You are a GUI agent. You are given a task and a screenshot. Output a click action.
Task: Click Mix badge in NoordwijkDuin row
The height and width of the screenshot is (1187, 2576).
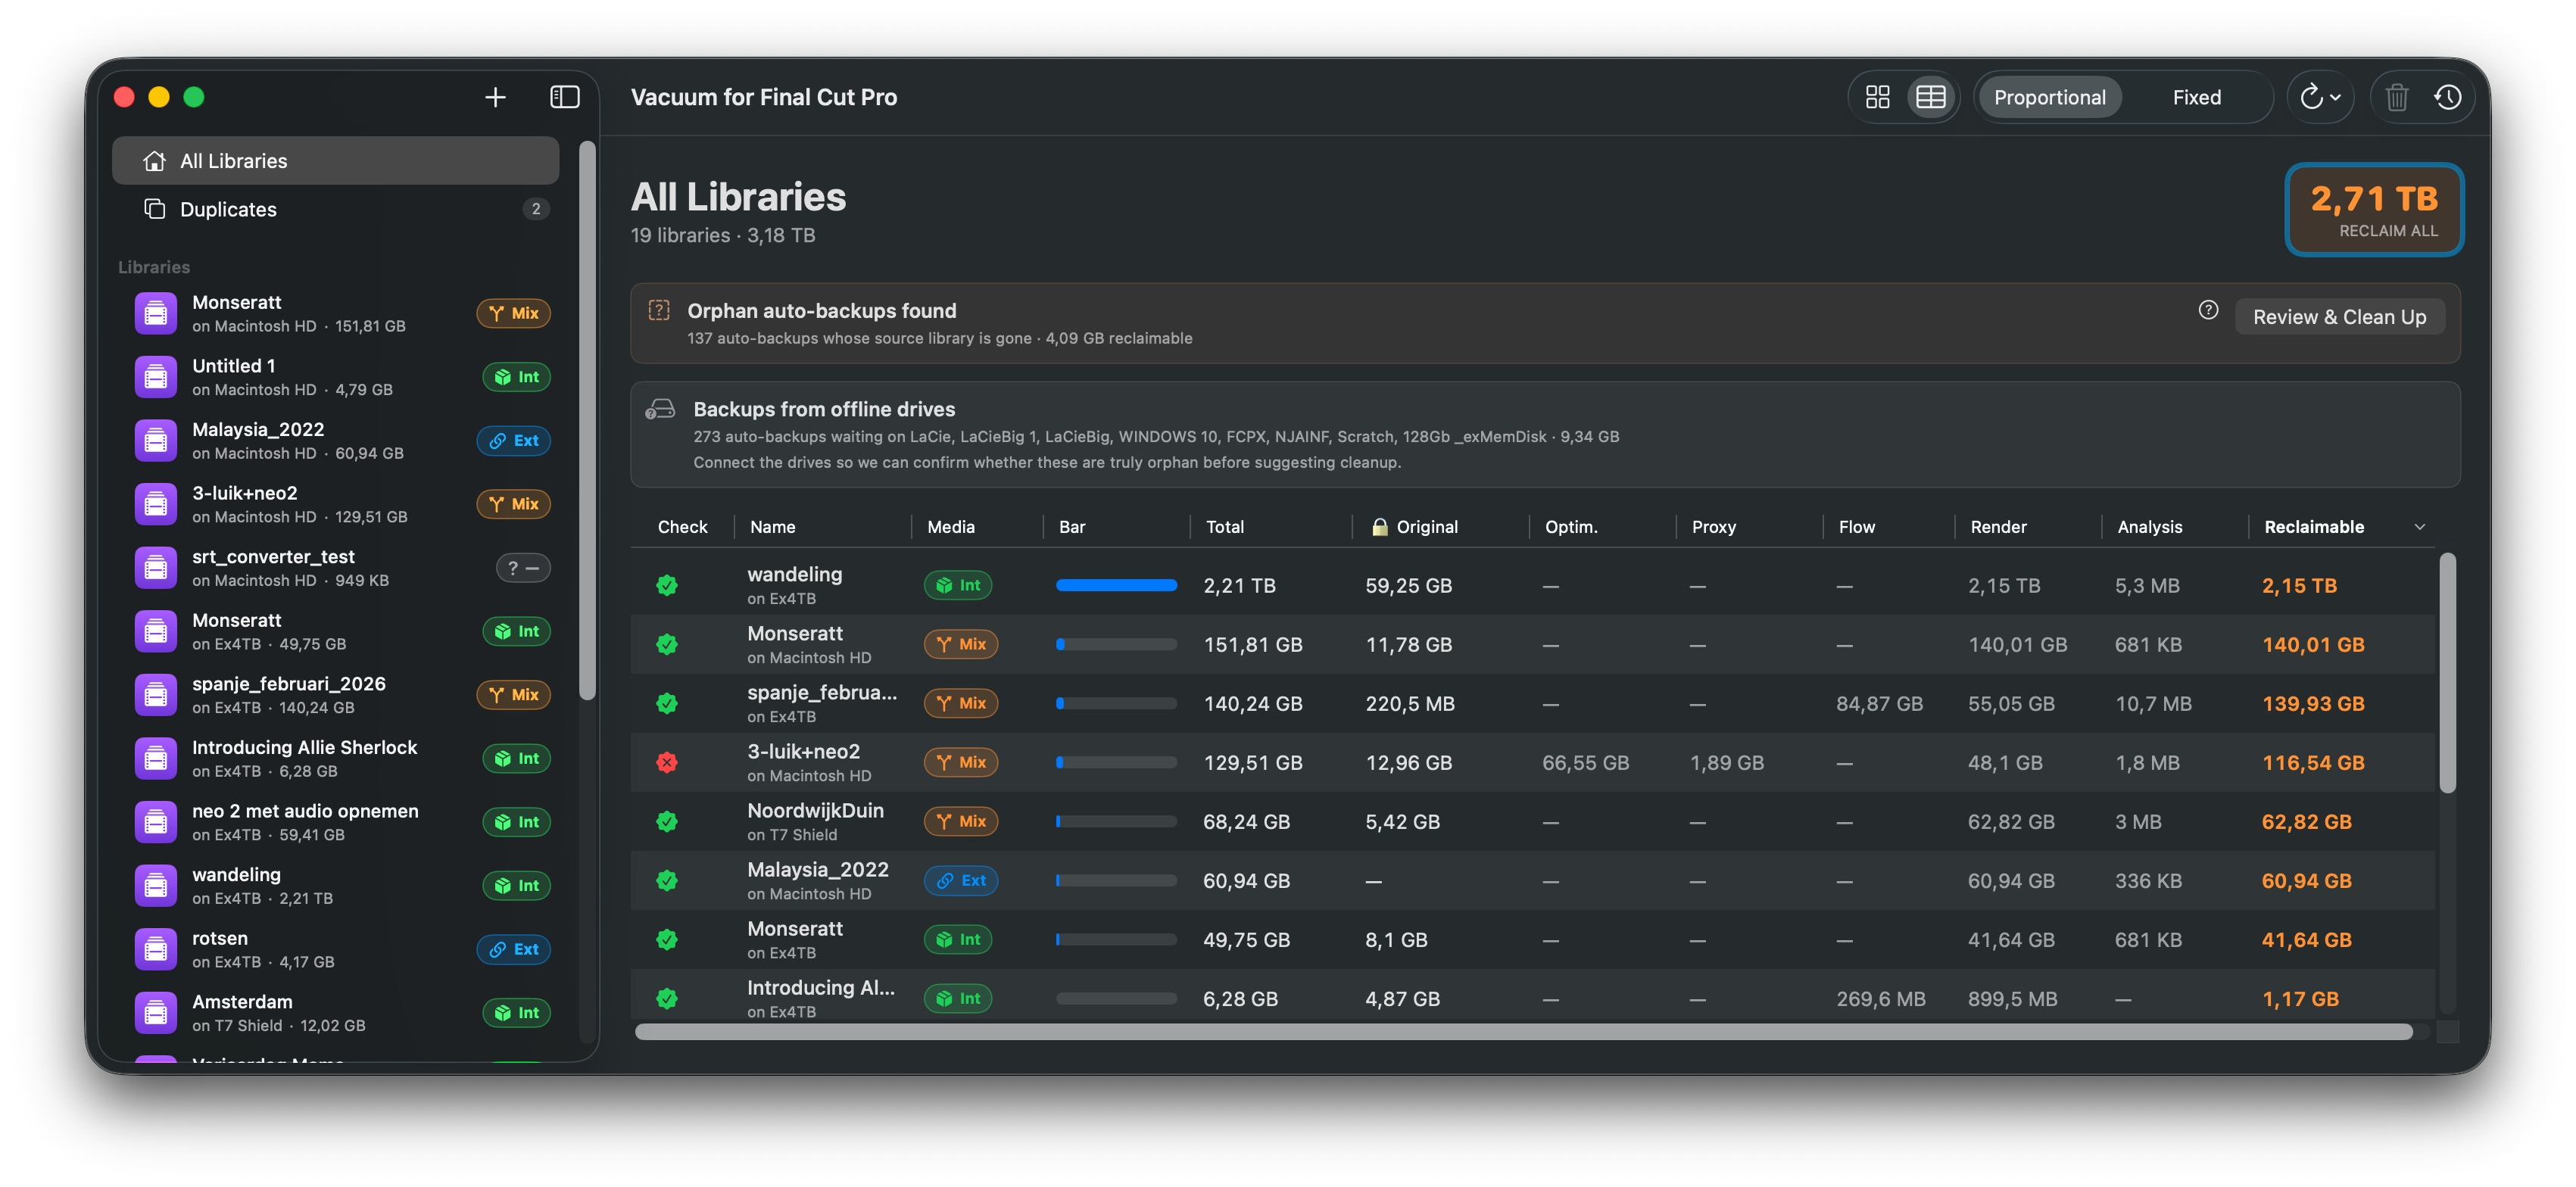pos(960,822)
